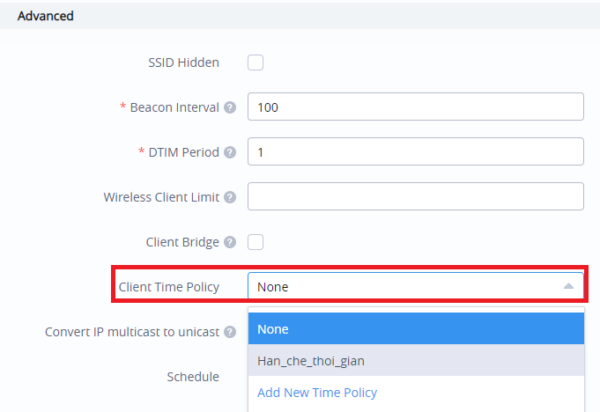
Task: Enable the SSID Hidden checkbox
Action: click(256, 62)
